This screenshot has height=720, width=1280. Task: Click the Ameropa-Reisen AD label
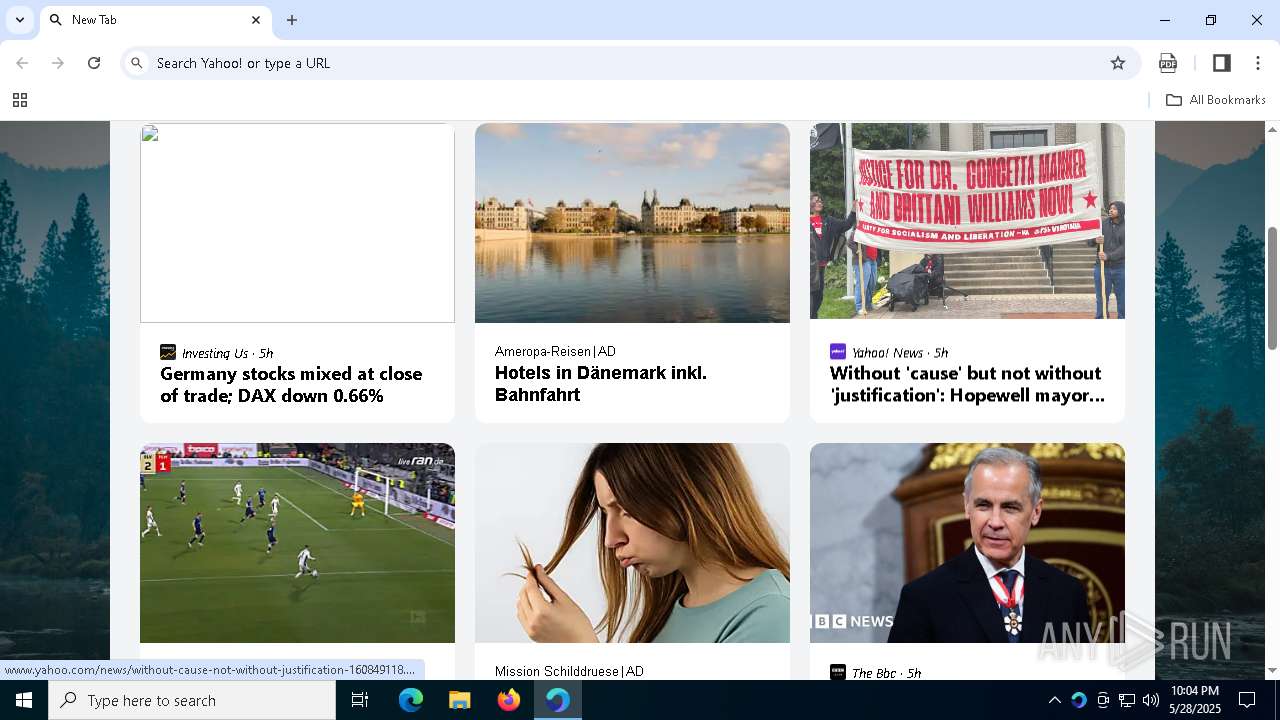click(555, 351)
